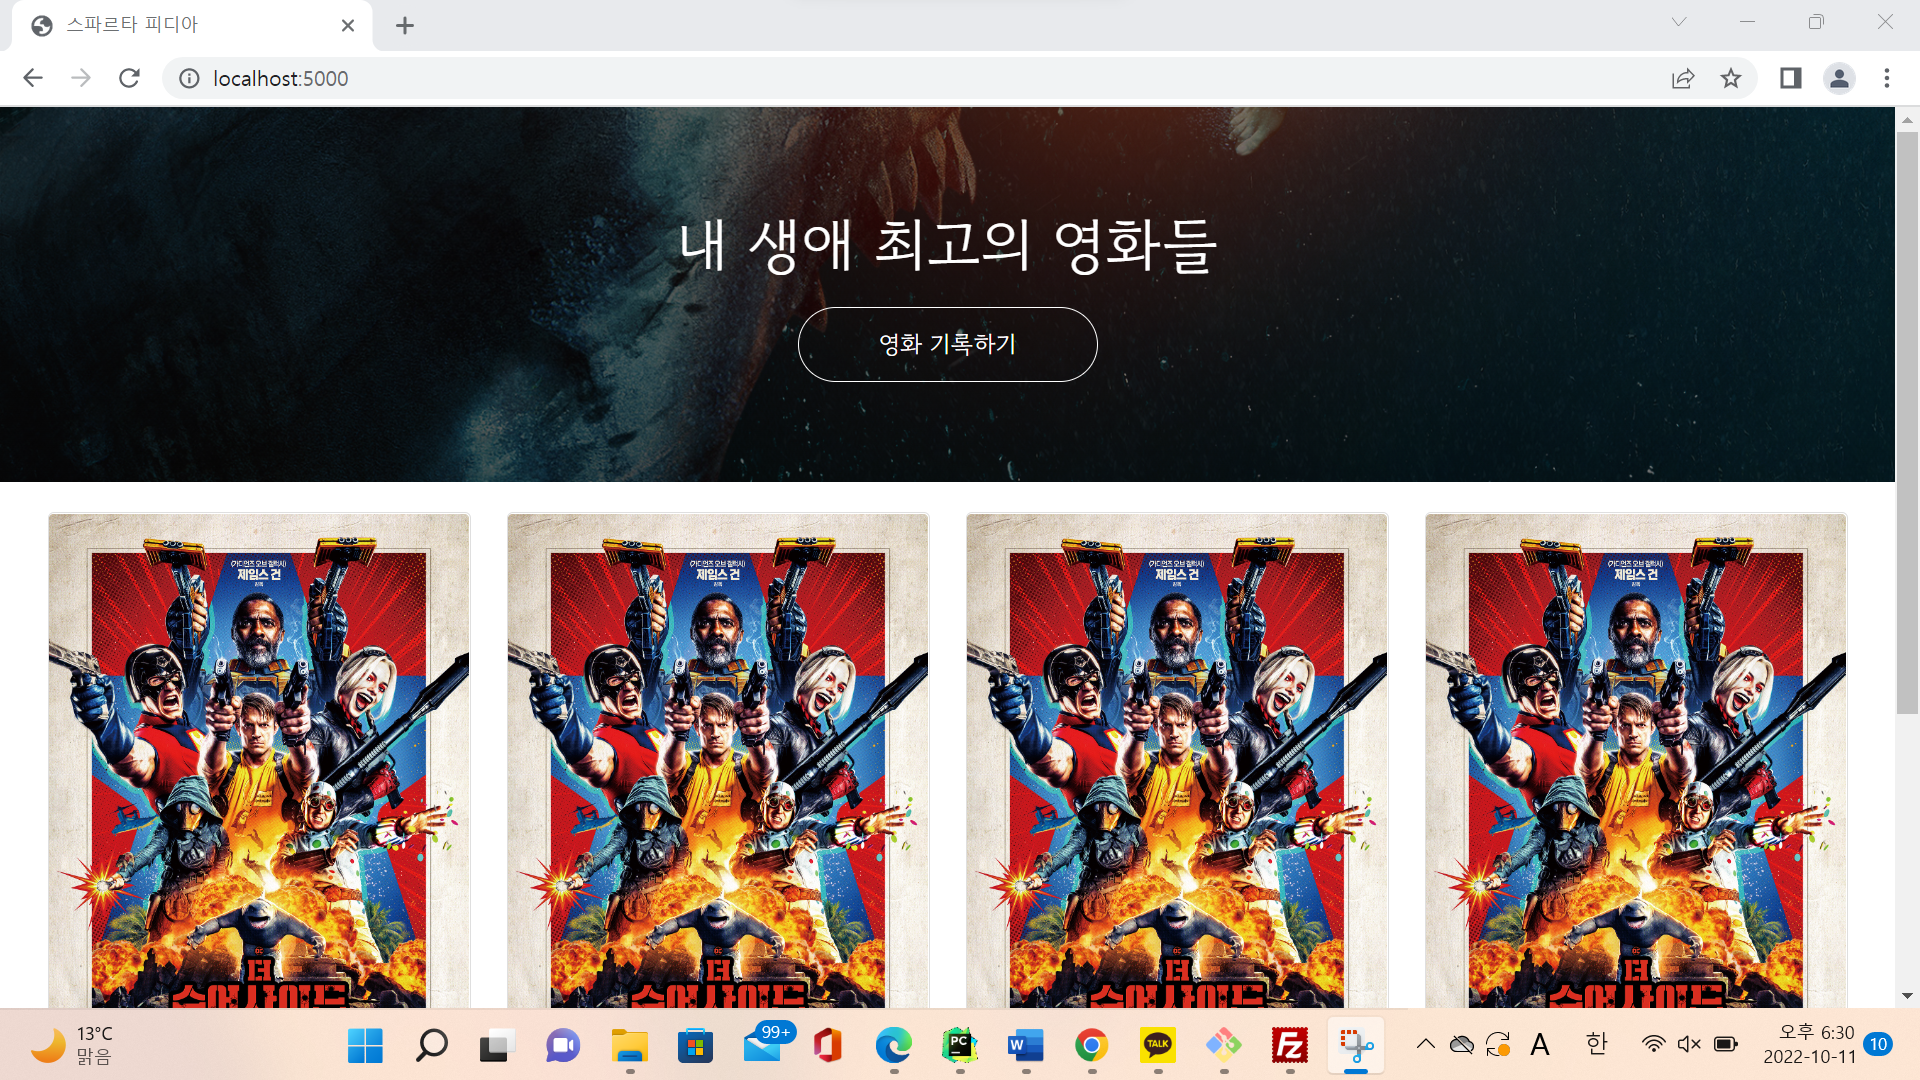Switch to 스파르타 피디아 tab
Screen dimensions: 1920x1080
(x=192, y=26)
